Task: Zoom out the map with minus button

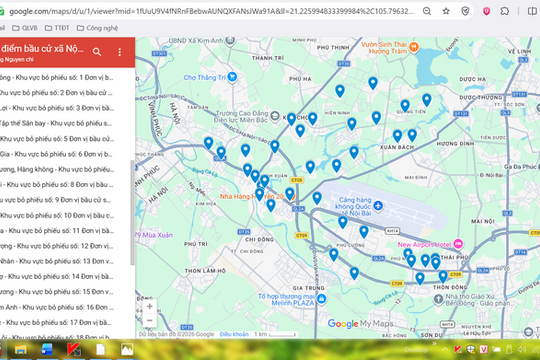Action: [149, 320]
